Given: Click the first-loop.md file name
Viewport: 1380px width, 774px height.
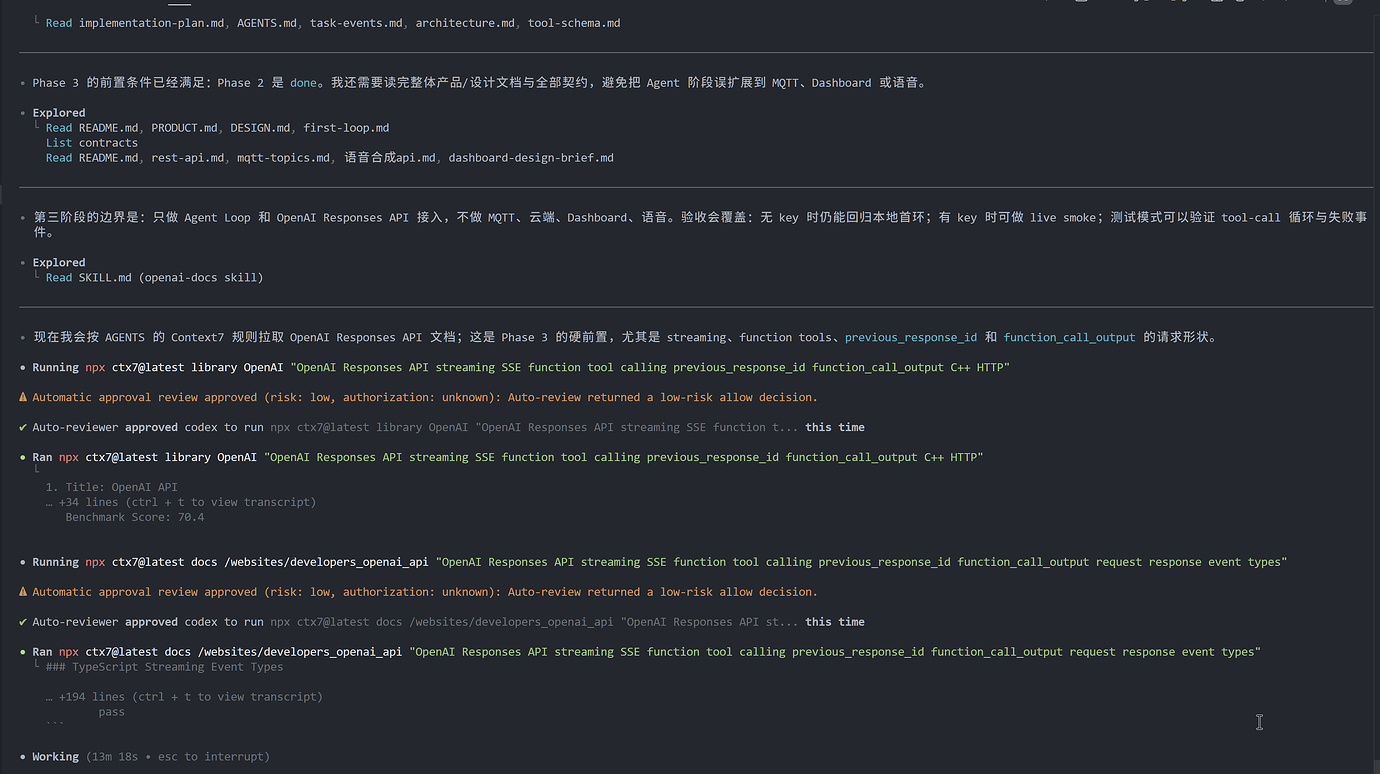Looking at the screenshot, I should pos(346,128).
